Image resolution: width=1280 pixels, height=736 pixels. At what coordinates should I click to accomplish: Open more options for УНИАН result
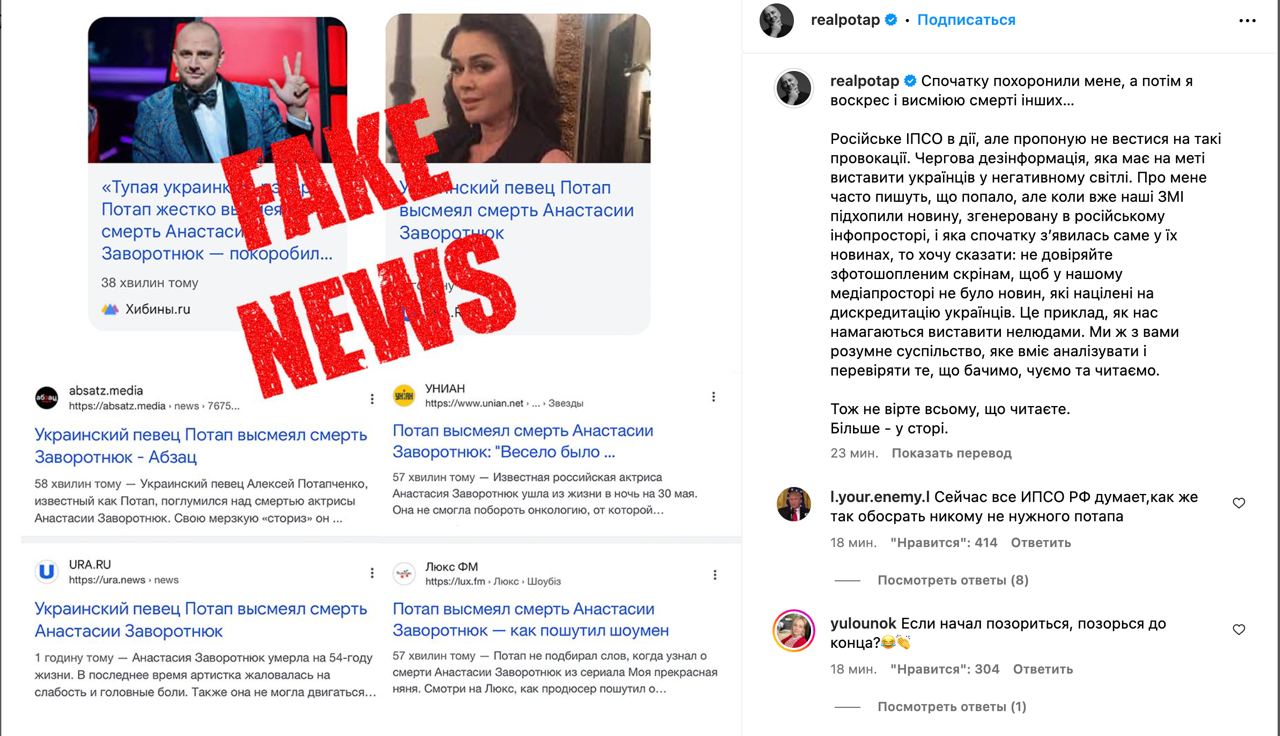714,397
